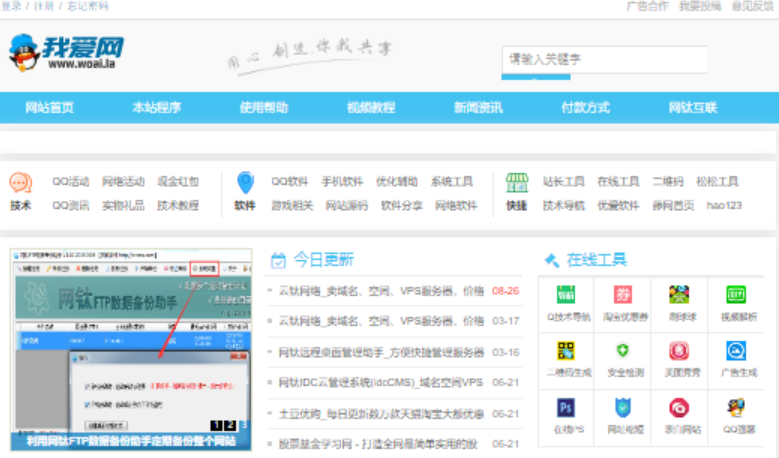The width and height of the screenshot is (779, 458).
Task: Switch carousel to slide 2
Action: 230,425
